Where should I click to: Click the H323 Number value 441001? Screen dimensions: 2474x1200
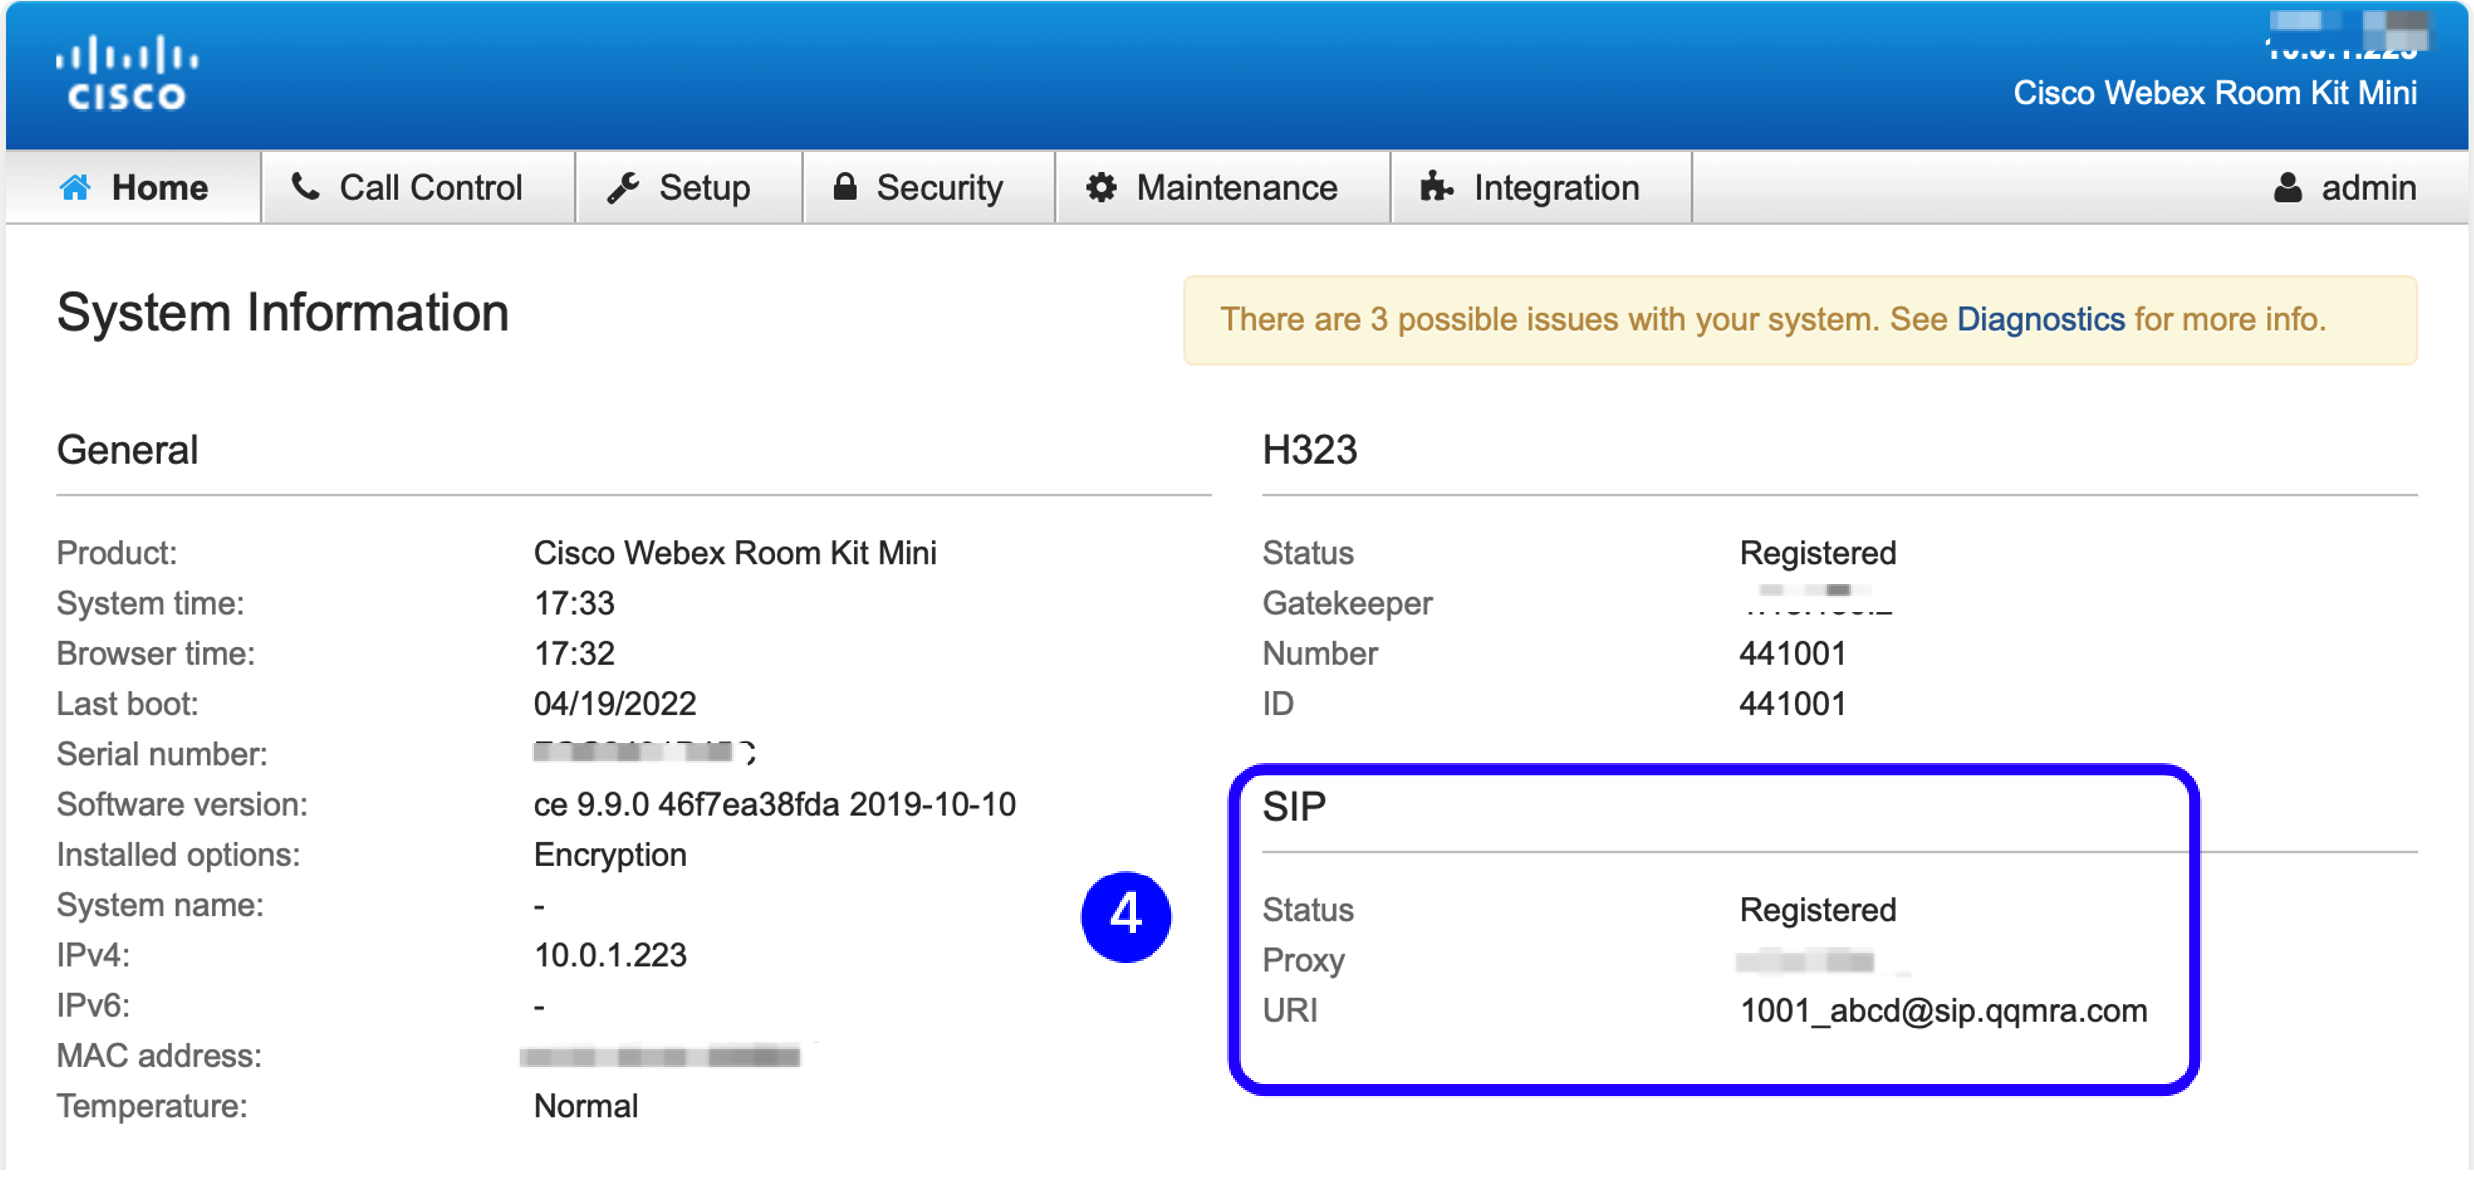[x=1792, y=653]
